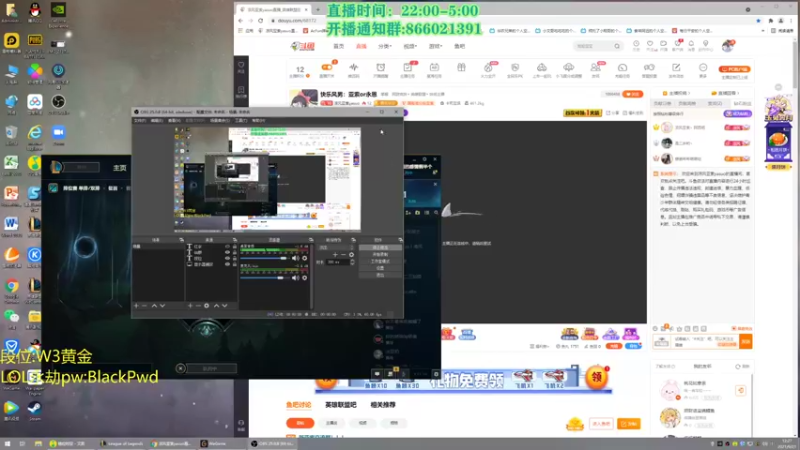This screenshot has height=450, width=800.
Task: Open the 帮助 menu in OBS
Action: pyautogui.click(x=259, y=120)
